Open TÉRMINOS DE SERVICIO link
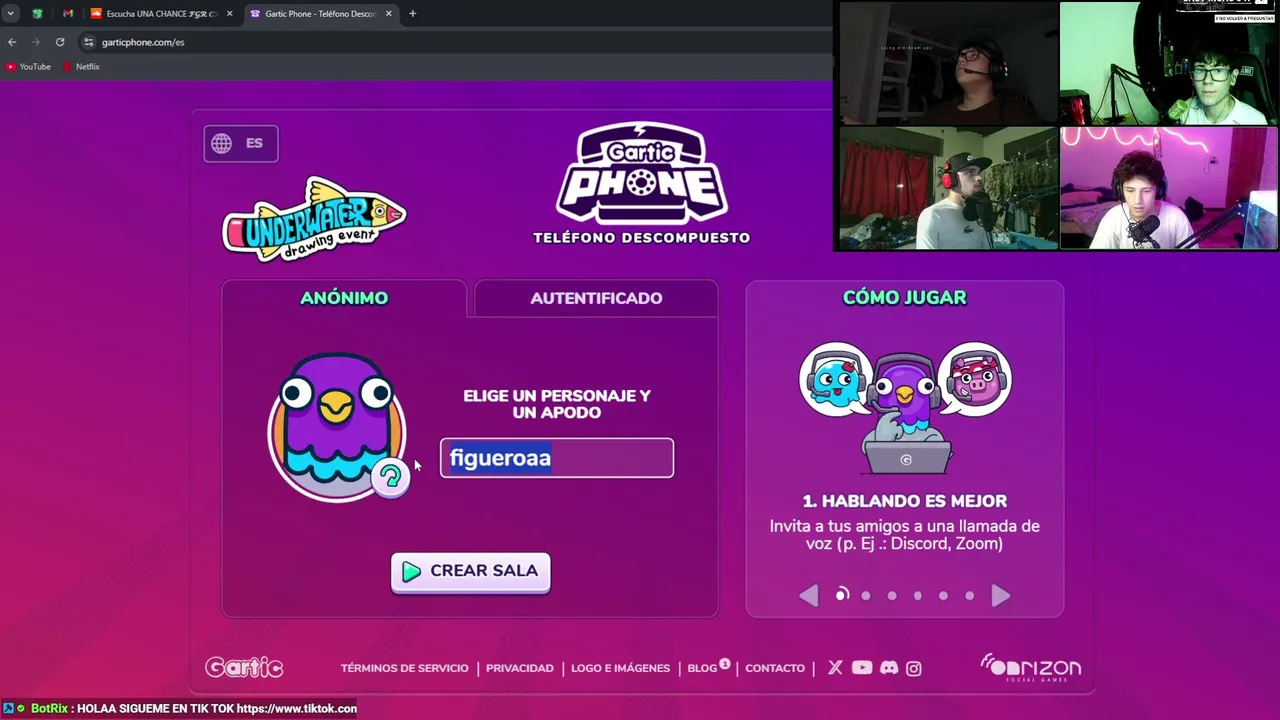The height and width of the screenshot is (720, 1280). pyautogui.click(x=404, y=668)
